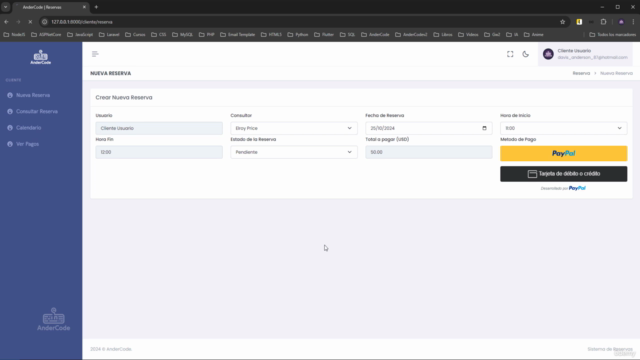Open the HTML5 bookmark folder
Image resolution: width=640 pixels, height=360 pixels.
pos(271,35)
